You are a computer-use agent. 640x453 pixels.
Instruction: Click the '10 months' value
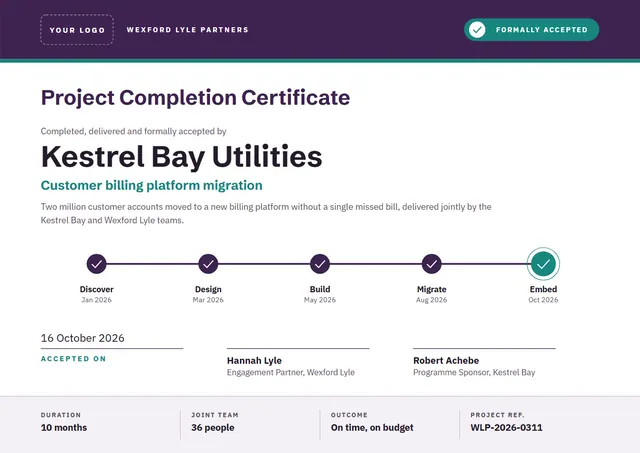tap(64, 428)
